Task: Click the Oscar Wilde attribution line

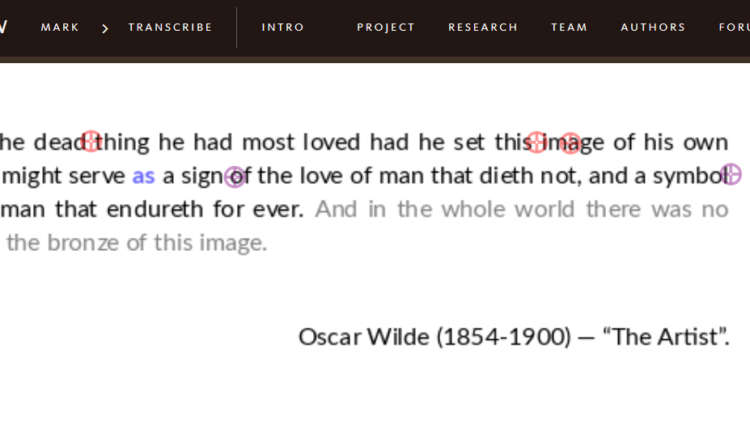Action: click(x=513, y=336)
